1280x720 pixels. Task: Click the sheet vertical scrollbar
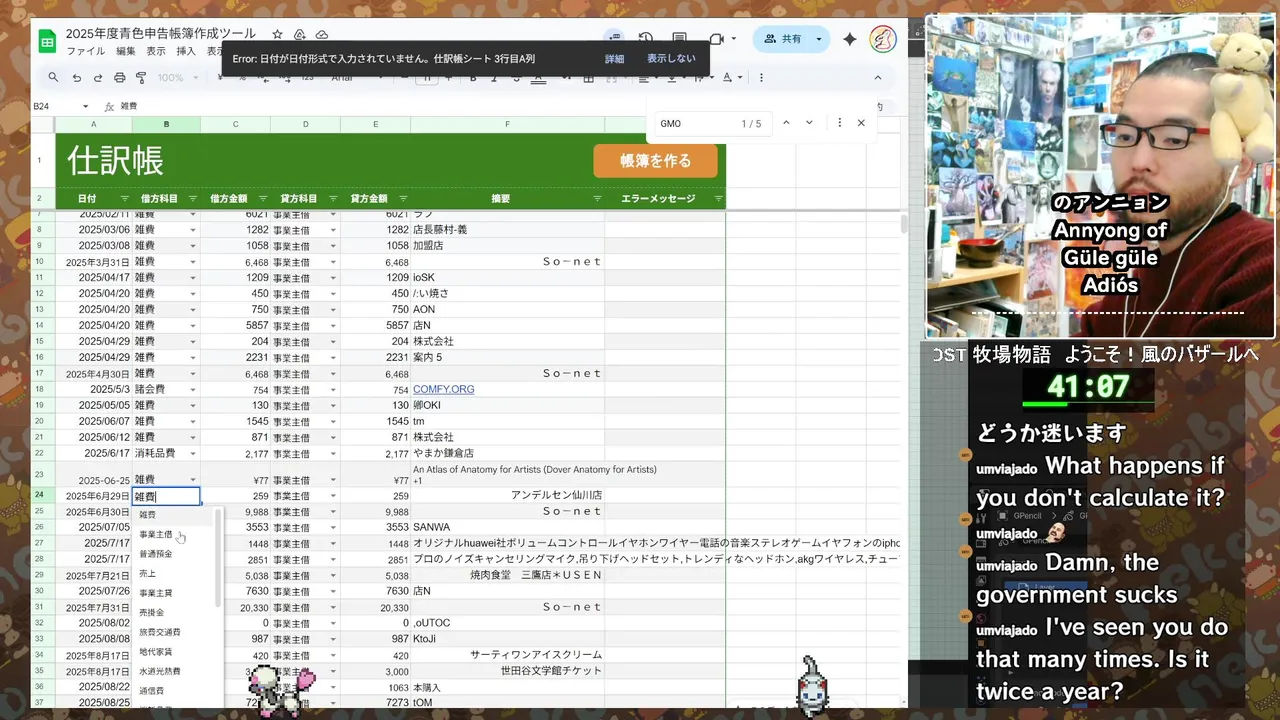pyautogui.click(x=904, y=225)
